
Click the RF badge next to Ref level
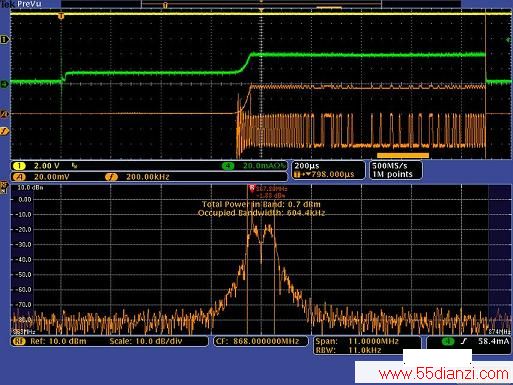tap(19, 341)
